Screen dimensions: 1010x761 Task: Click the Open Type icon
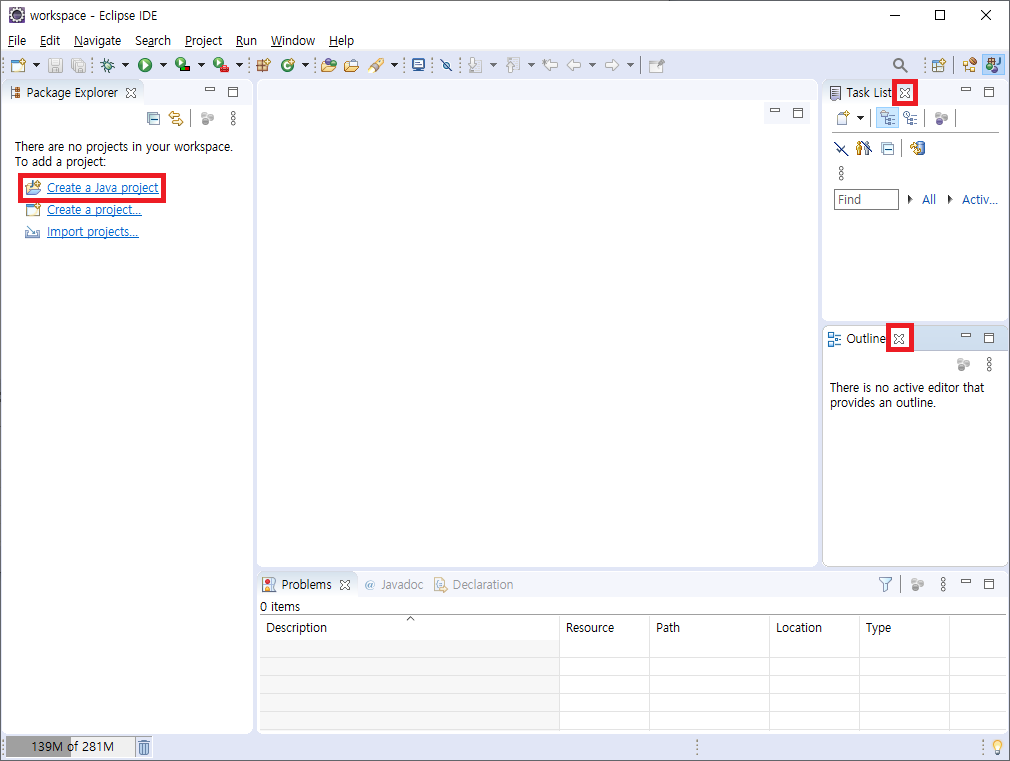tap(329, 65)
